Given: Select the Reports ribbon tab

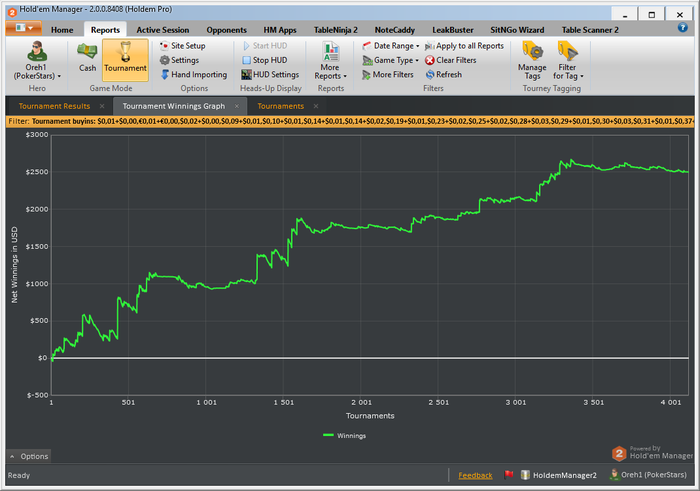Looking at the screenshot, I should tap(105, 30).
